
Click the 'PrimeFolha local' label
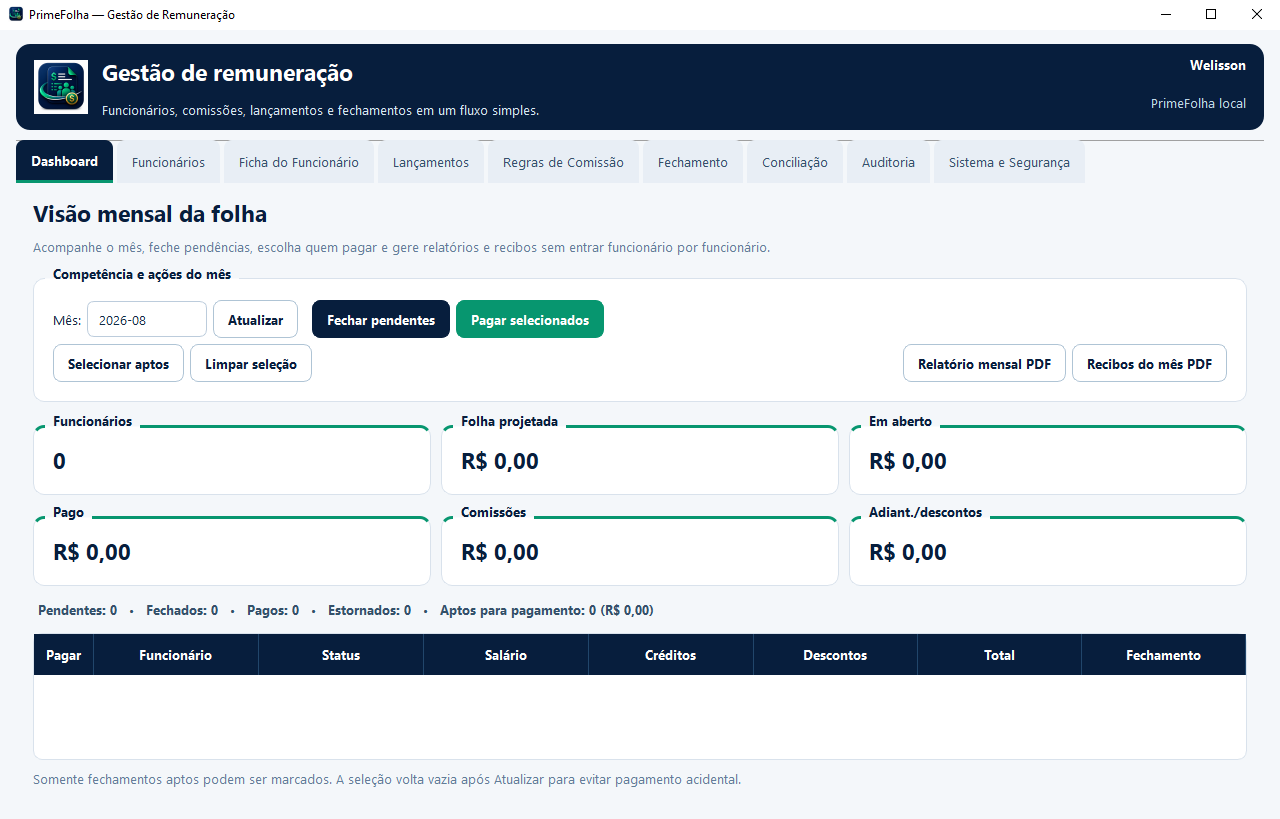coord(1198,103)
